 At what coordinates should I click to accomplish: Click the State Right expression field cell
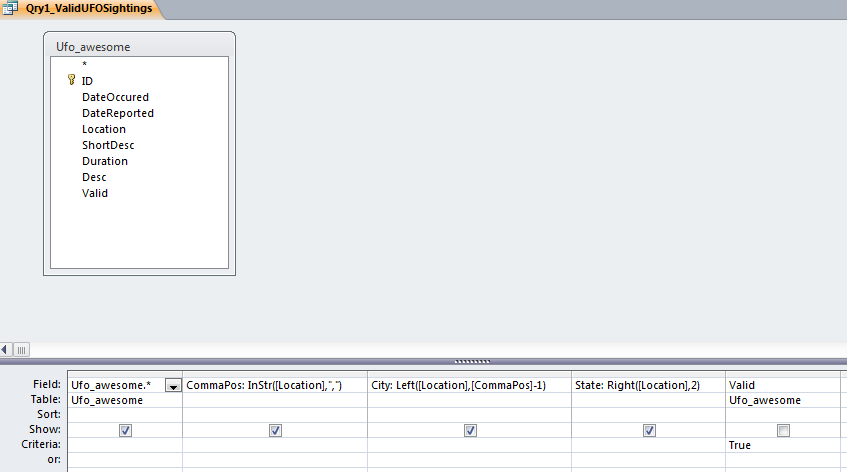[x=649, y=385]
